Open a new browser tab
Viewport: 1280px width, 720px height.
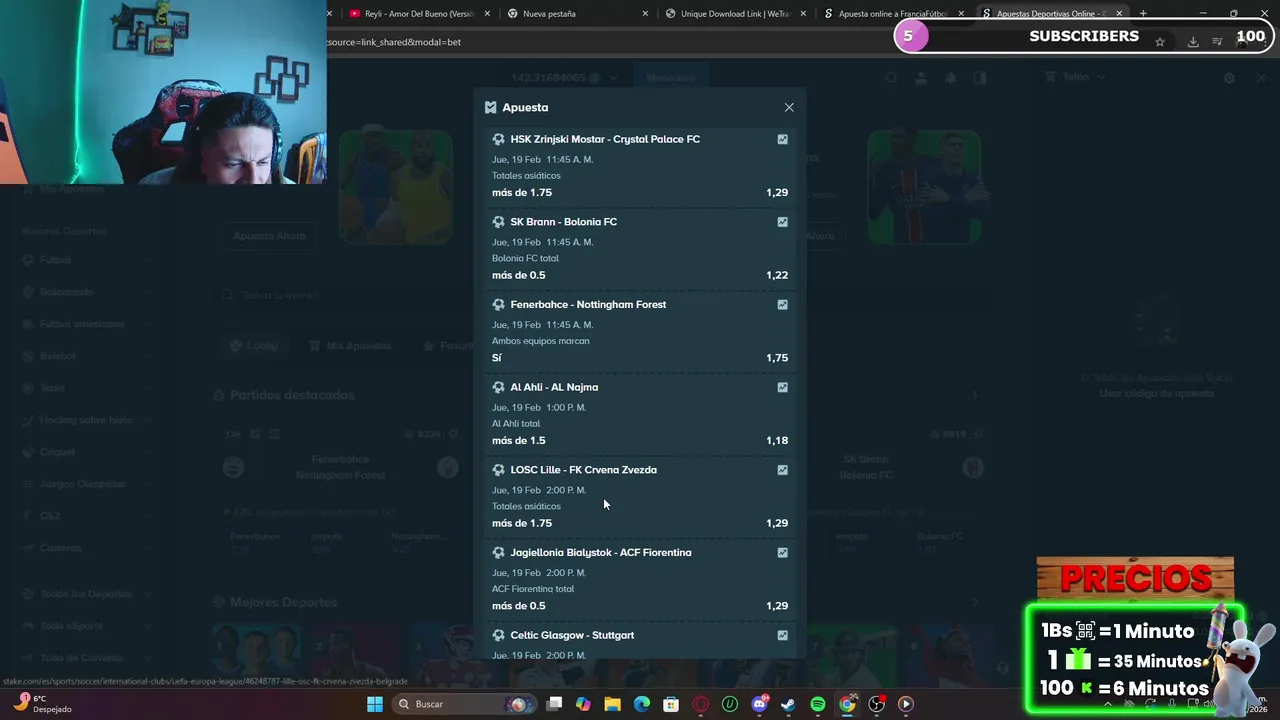(x=1143, y=13)
